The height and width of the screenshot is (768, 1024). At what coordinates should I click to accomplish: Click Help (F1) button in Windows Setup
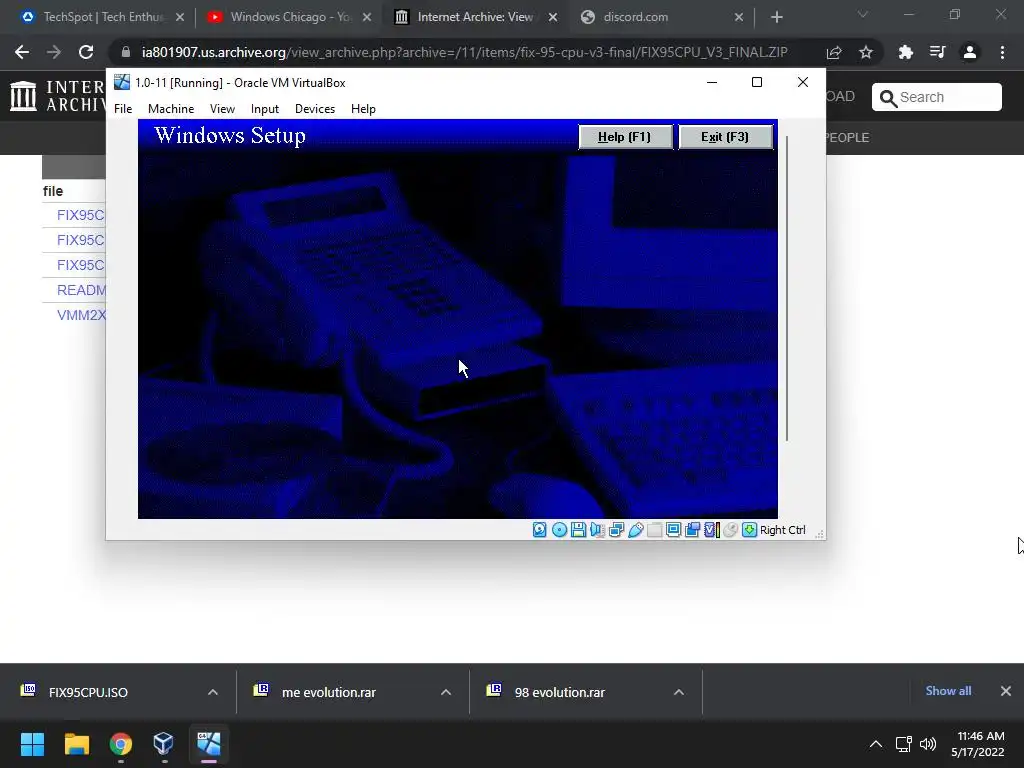(x=625, y=136)
